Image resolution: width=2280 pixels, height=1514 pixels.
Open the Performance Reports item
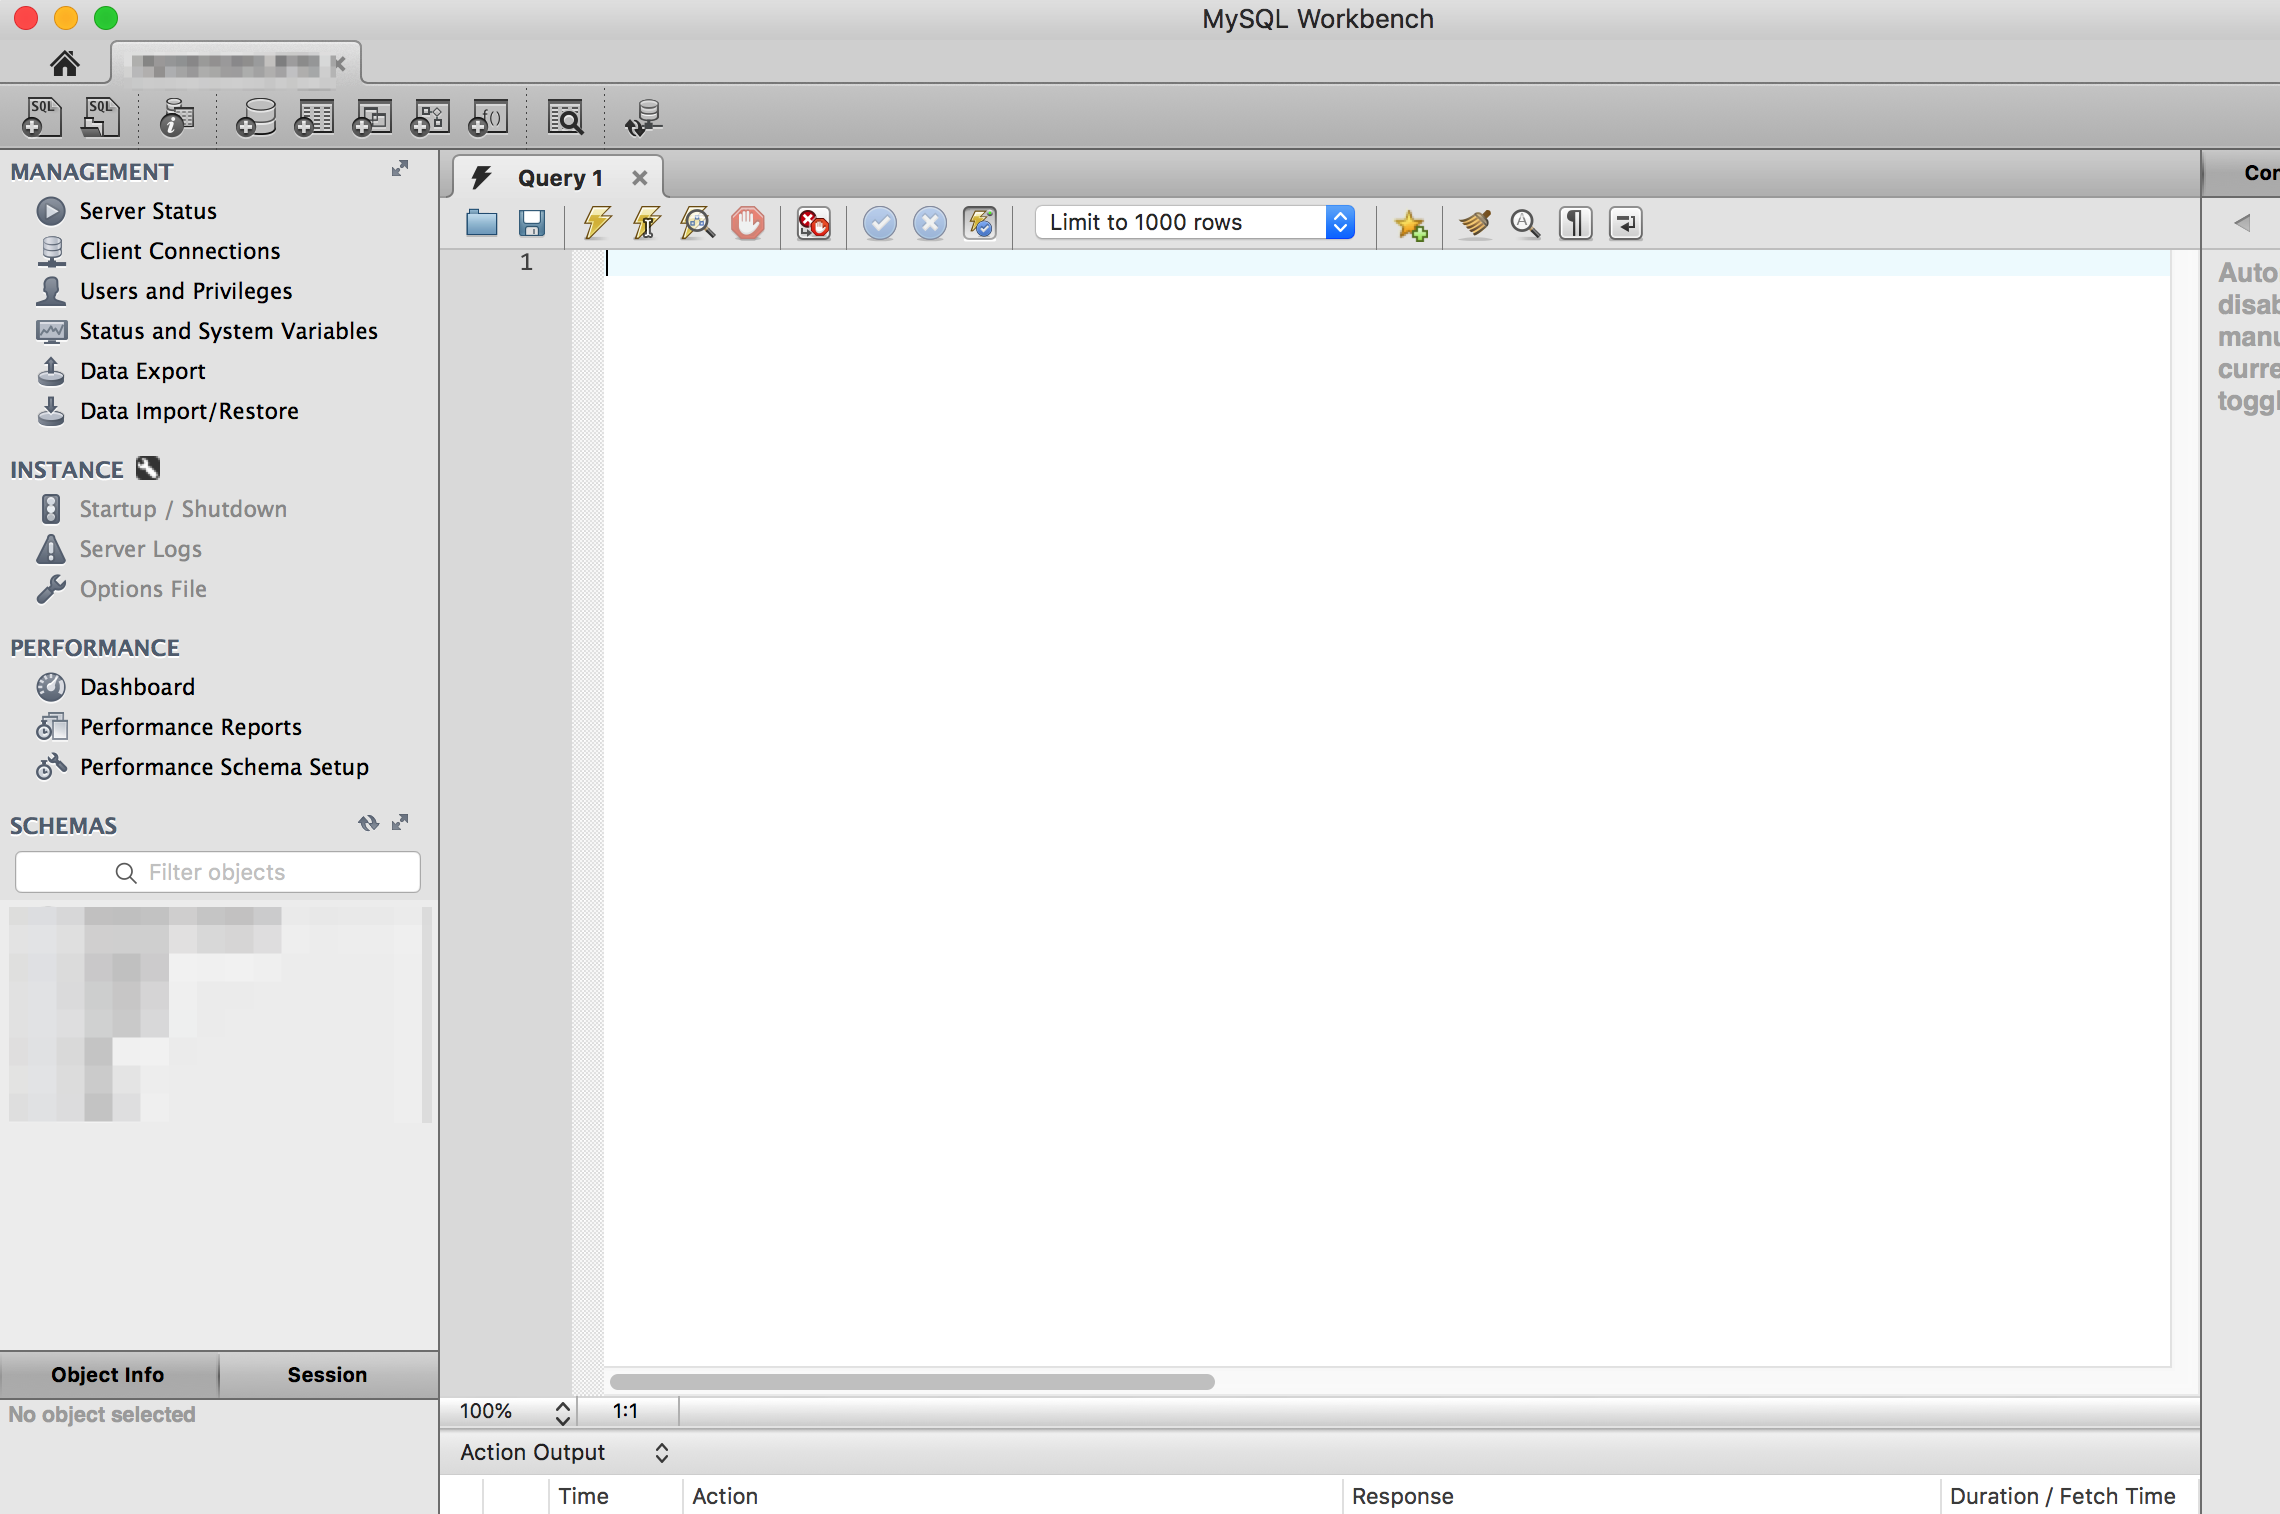click(x=190, y=727)
